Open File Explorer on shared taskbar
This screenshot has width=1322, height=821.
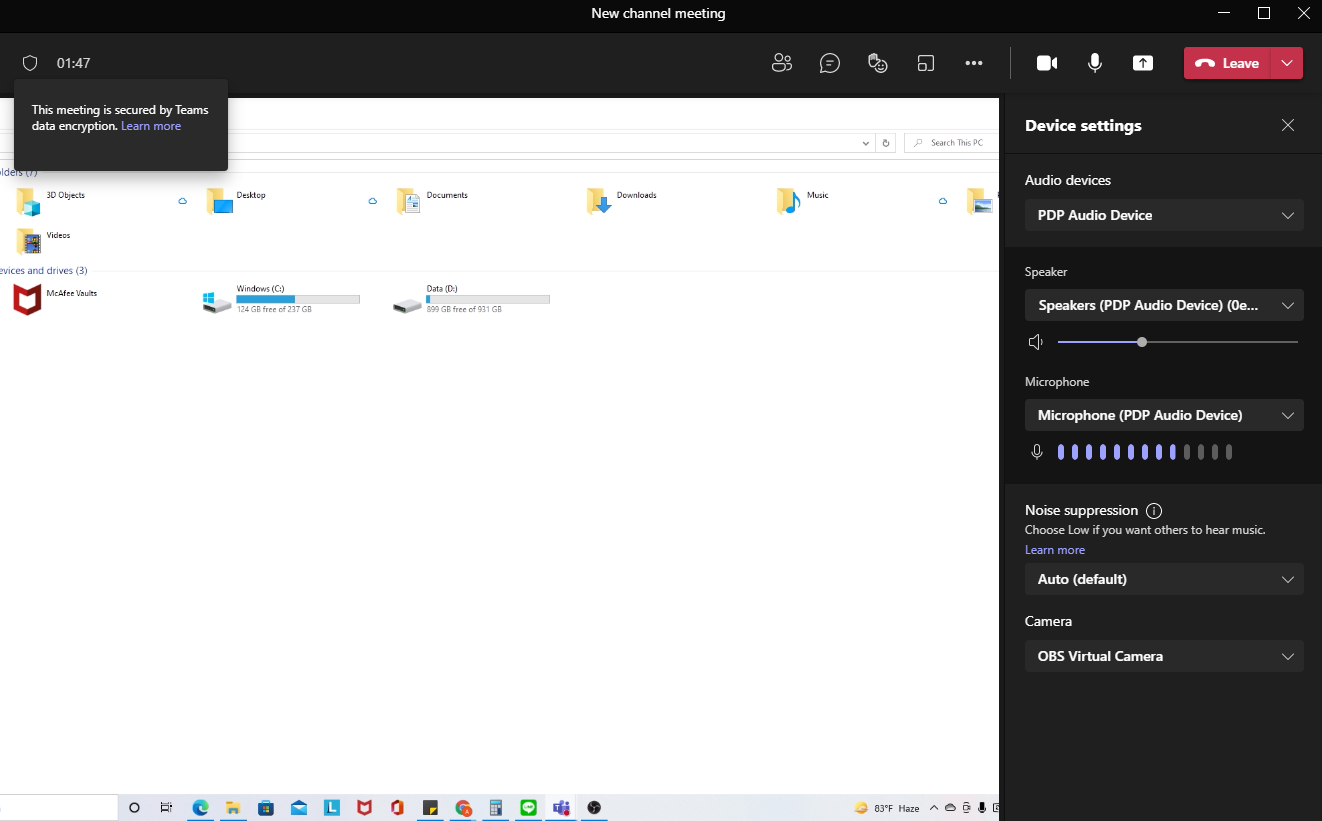click(x=232, y=808)
